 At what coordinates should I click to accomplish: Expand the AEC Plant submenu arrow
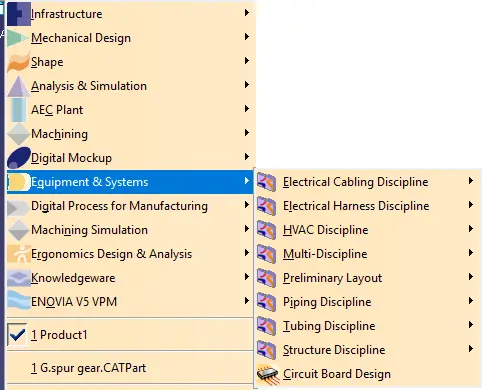coord(247,109)
